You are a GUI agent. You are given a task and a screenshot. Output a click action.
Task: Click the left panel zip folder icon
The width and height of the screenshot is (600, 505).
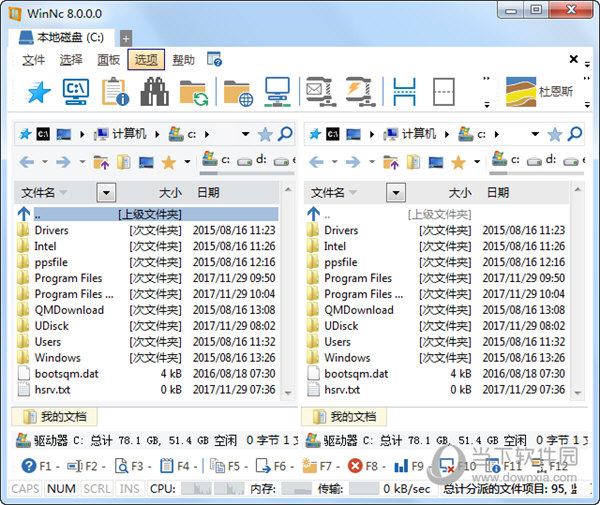tap(124, 162)
